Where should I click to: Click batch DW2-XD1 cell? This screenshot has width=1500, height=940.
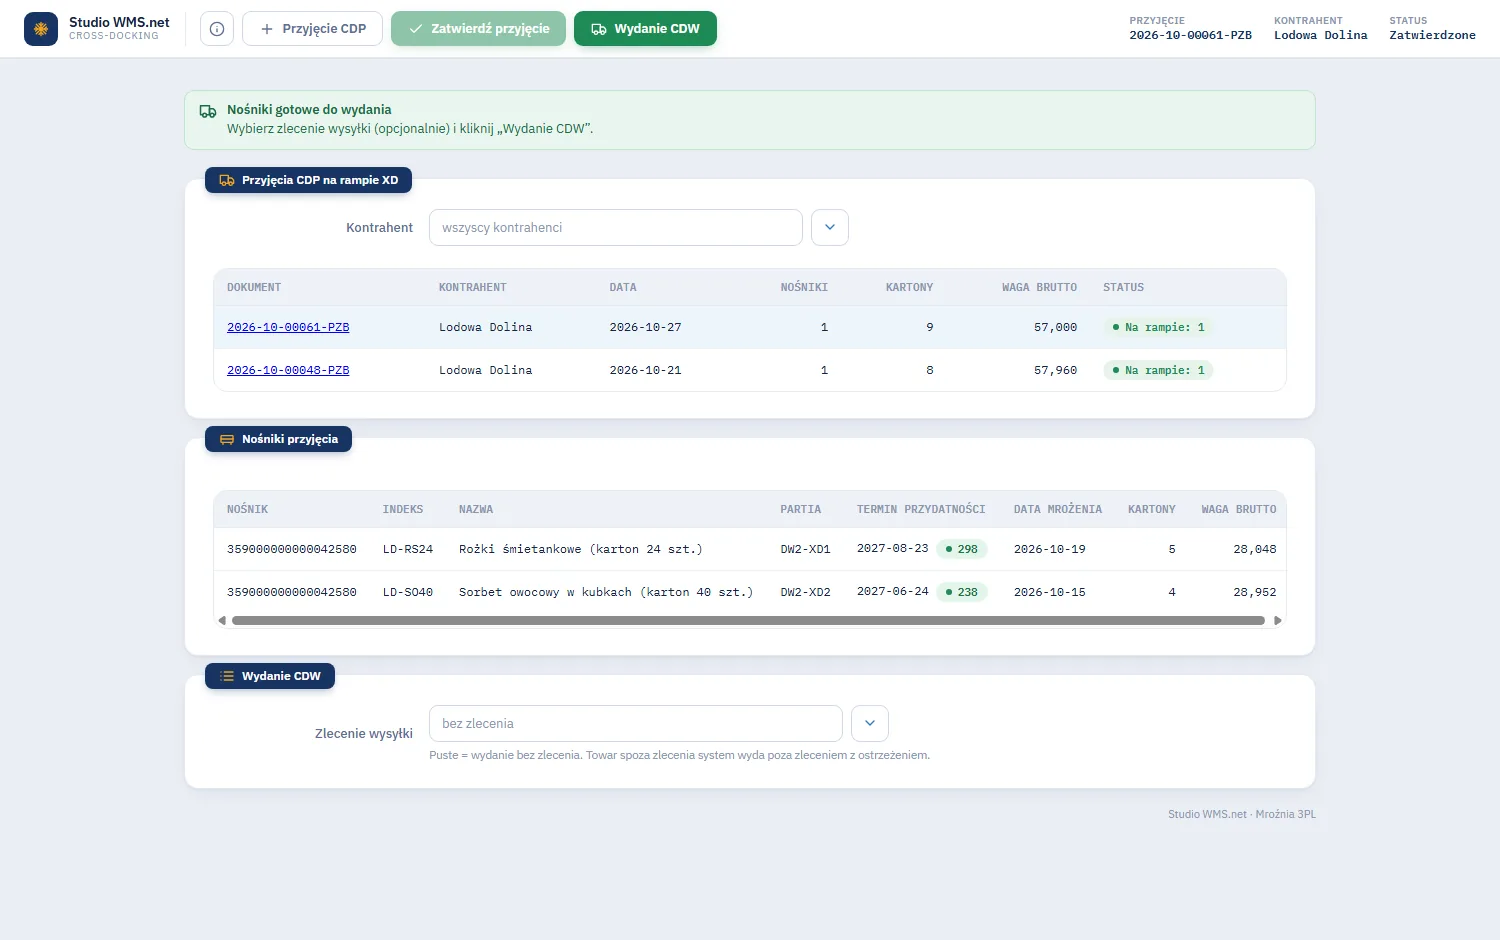805,549
